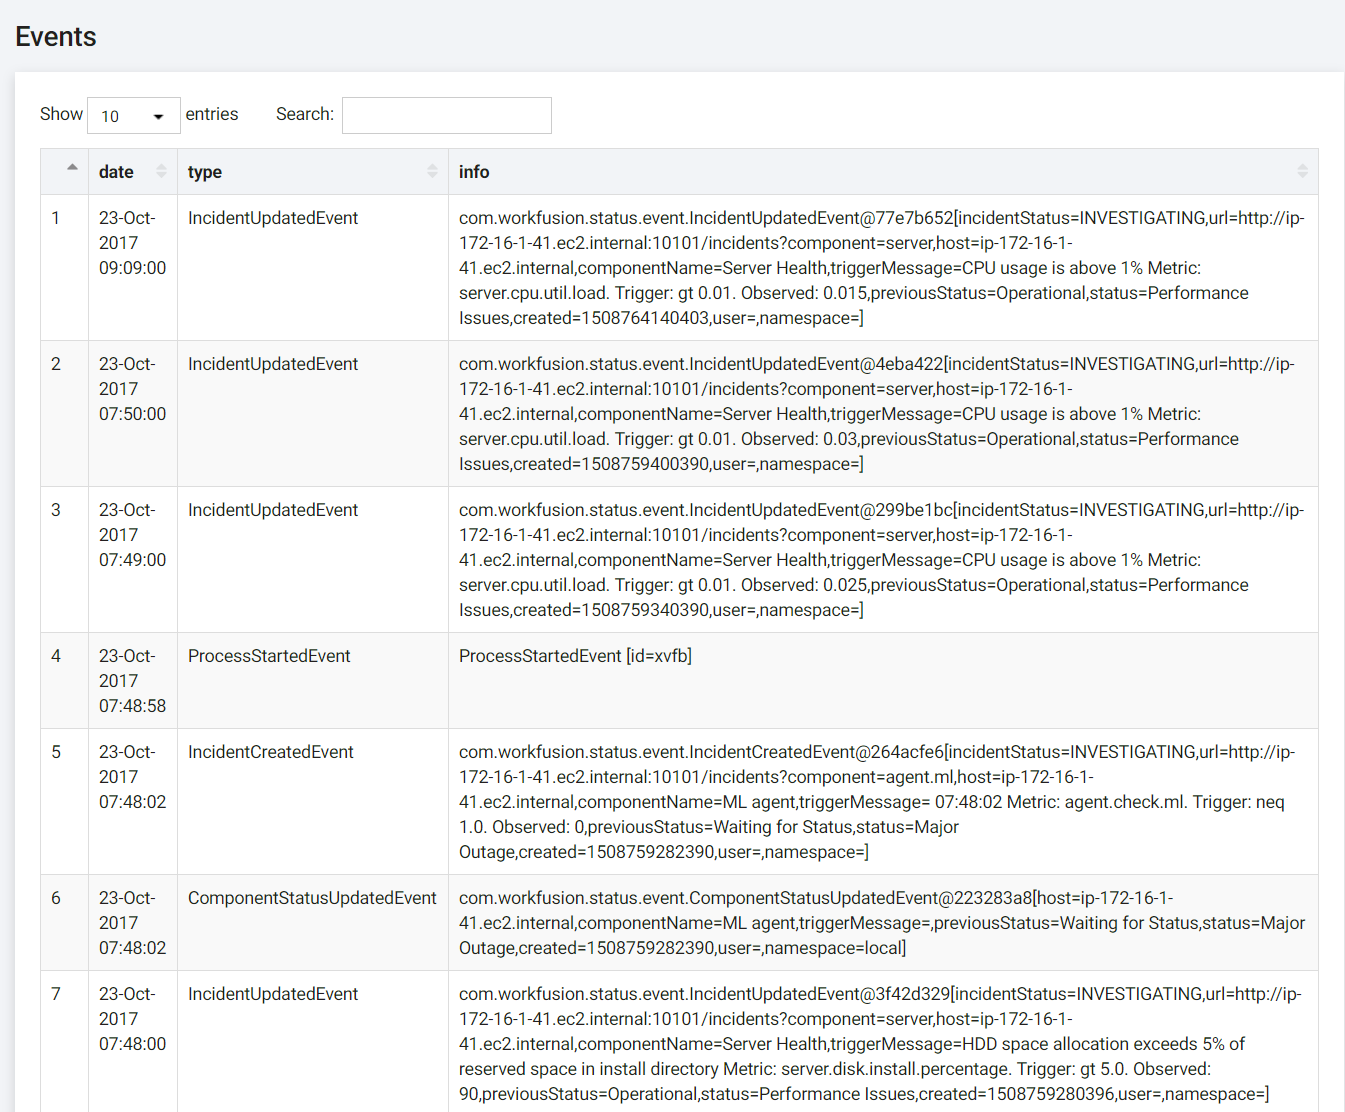Click info text containing ComponentStatusUpdatedEvent@223283a8
The width and height of the screenshot is (1345, 1112).
[882, 923]
